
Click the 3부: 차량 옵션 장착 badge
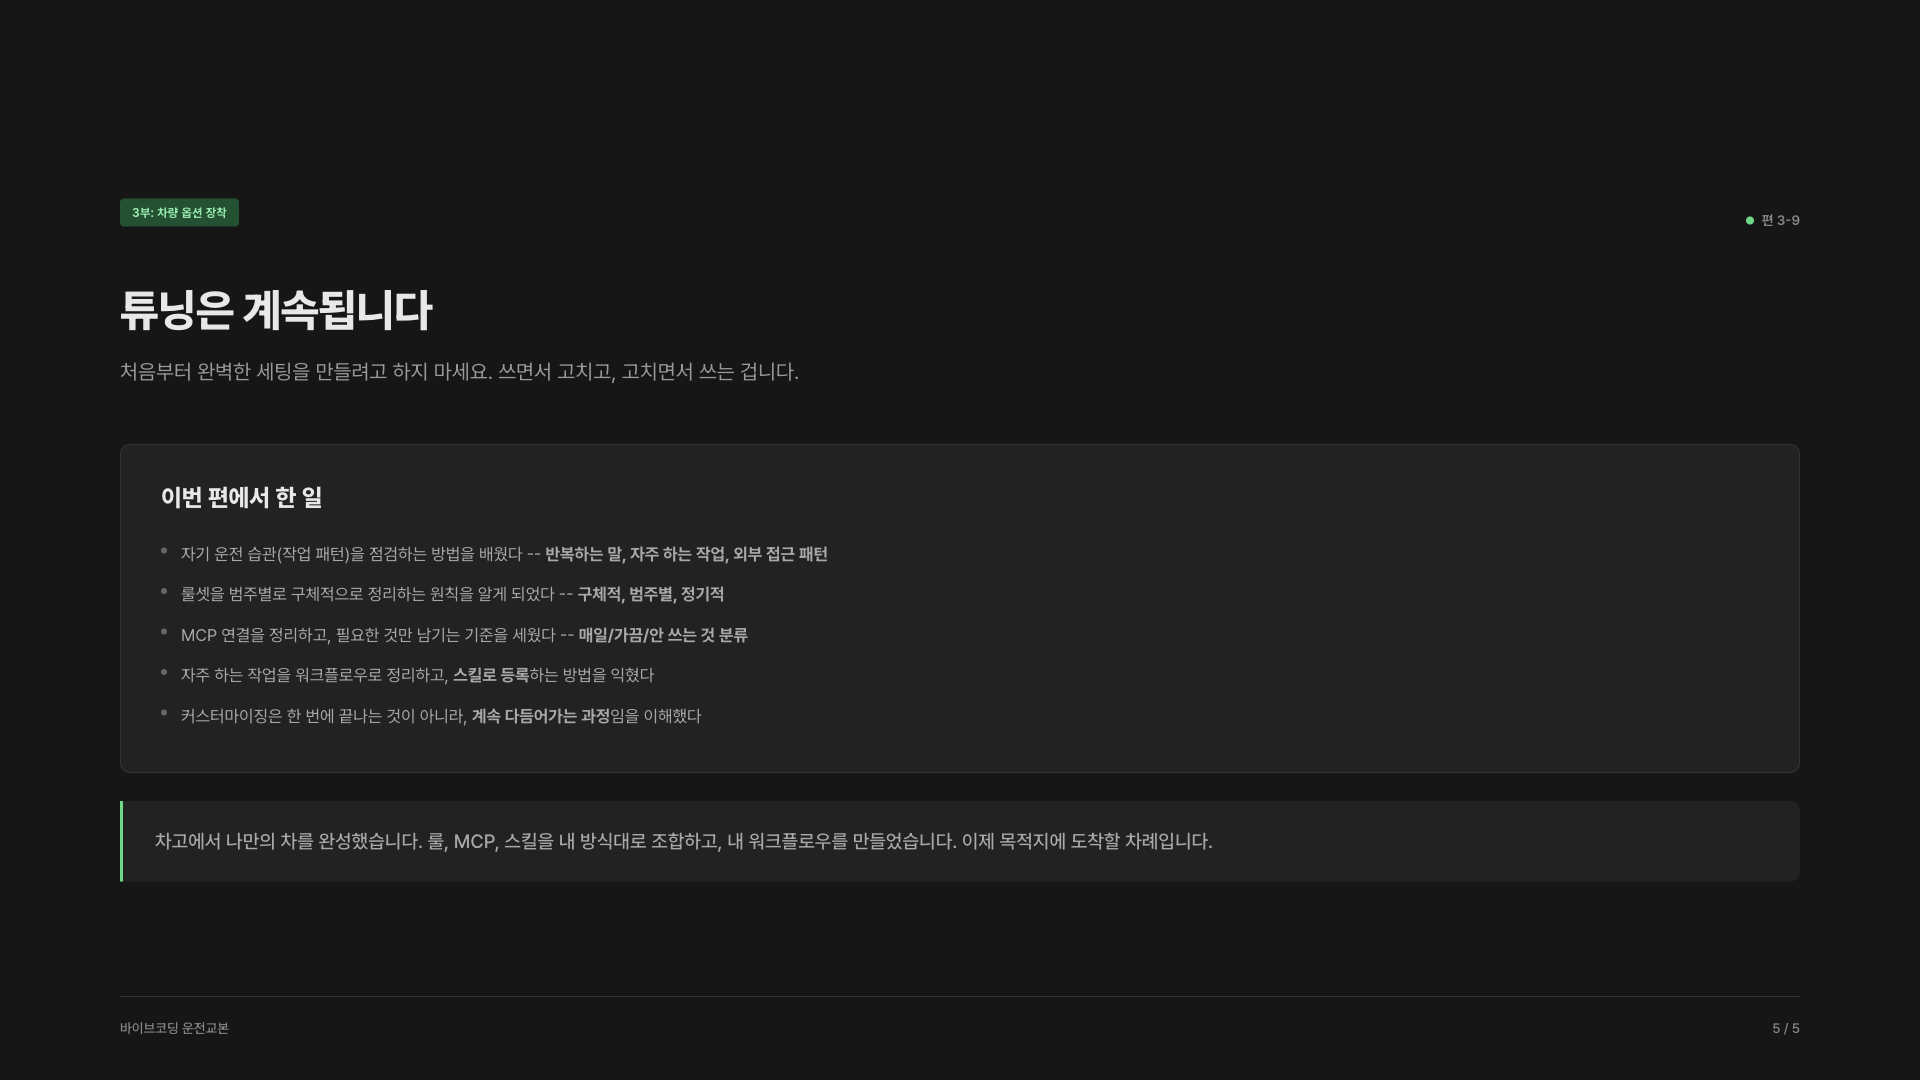[179, 212]
